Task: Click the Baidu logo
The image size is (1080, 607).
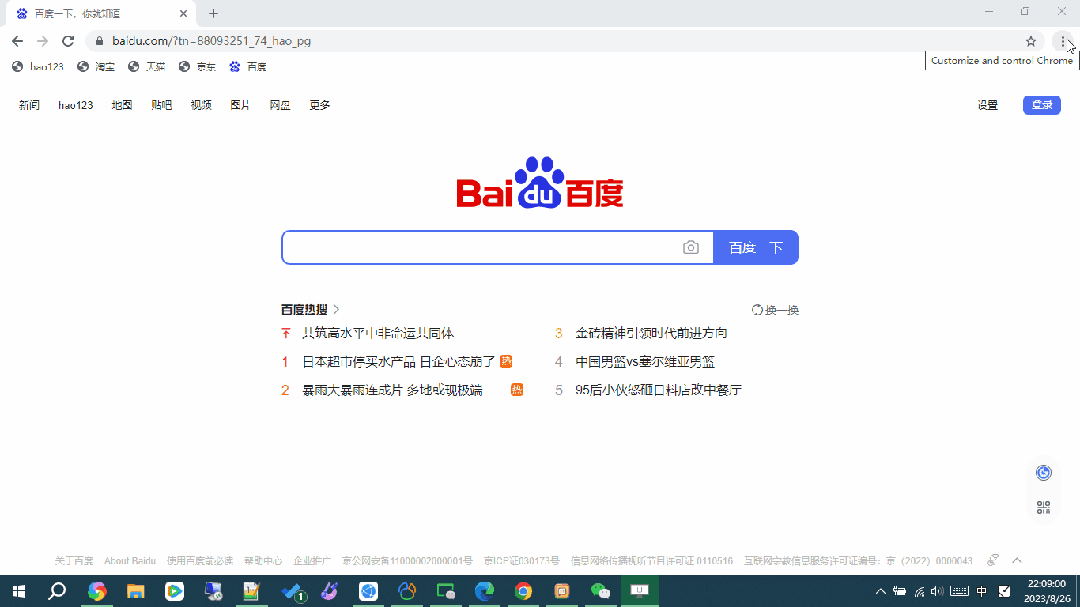Action: point(540,183)
